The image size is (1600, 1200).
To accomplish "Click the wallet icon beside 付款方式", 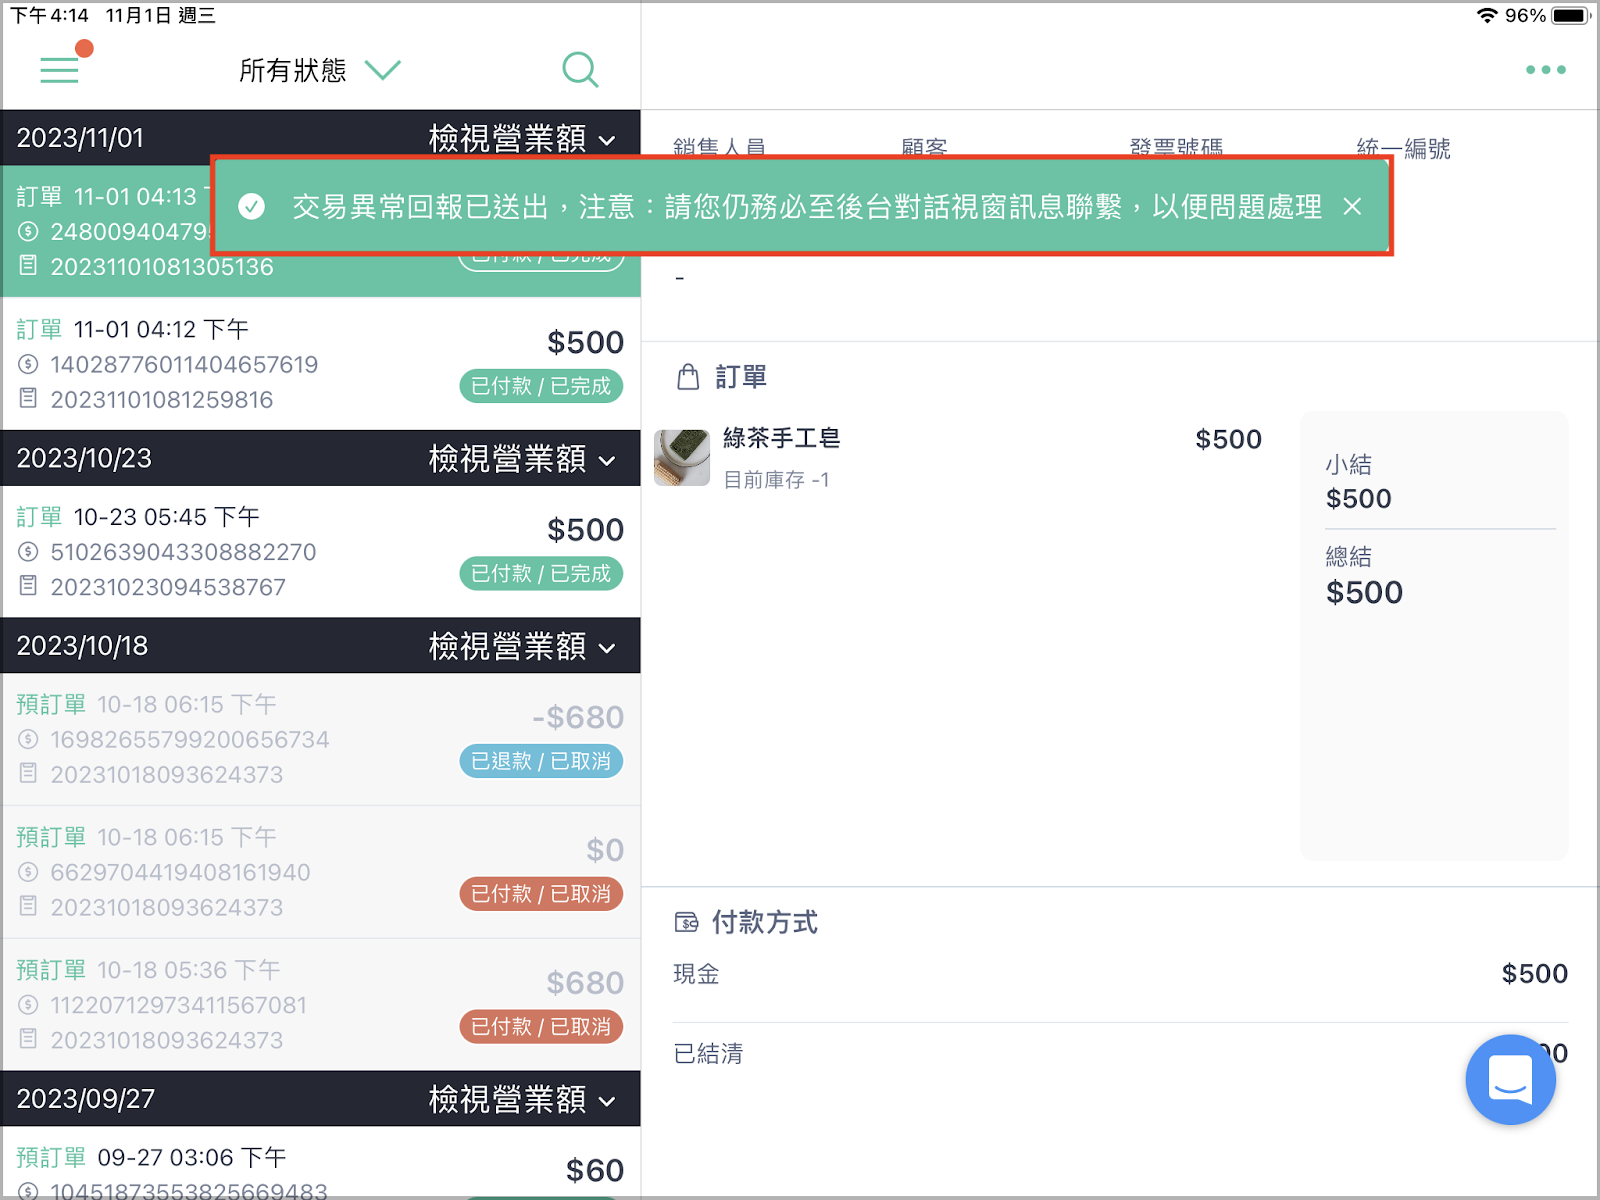I will [686, 922].
